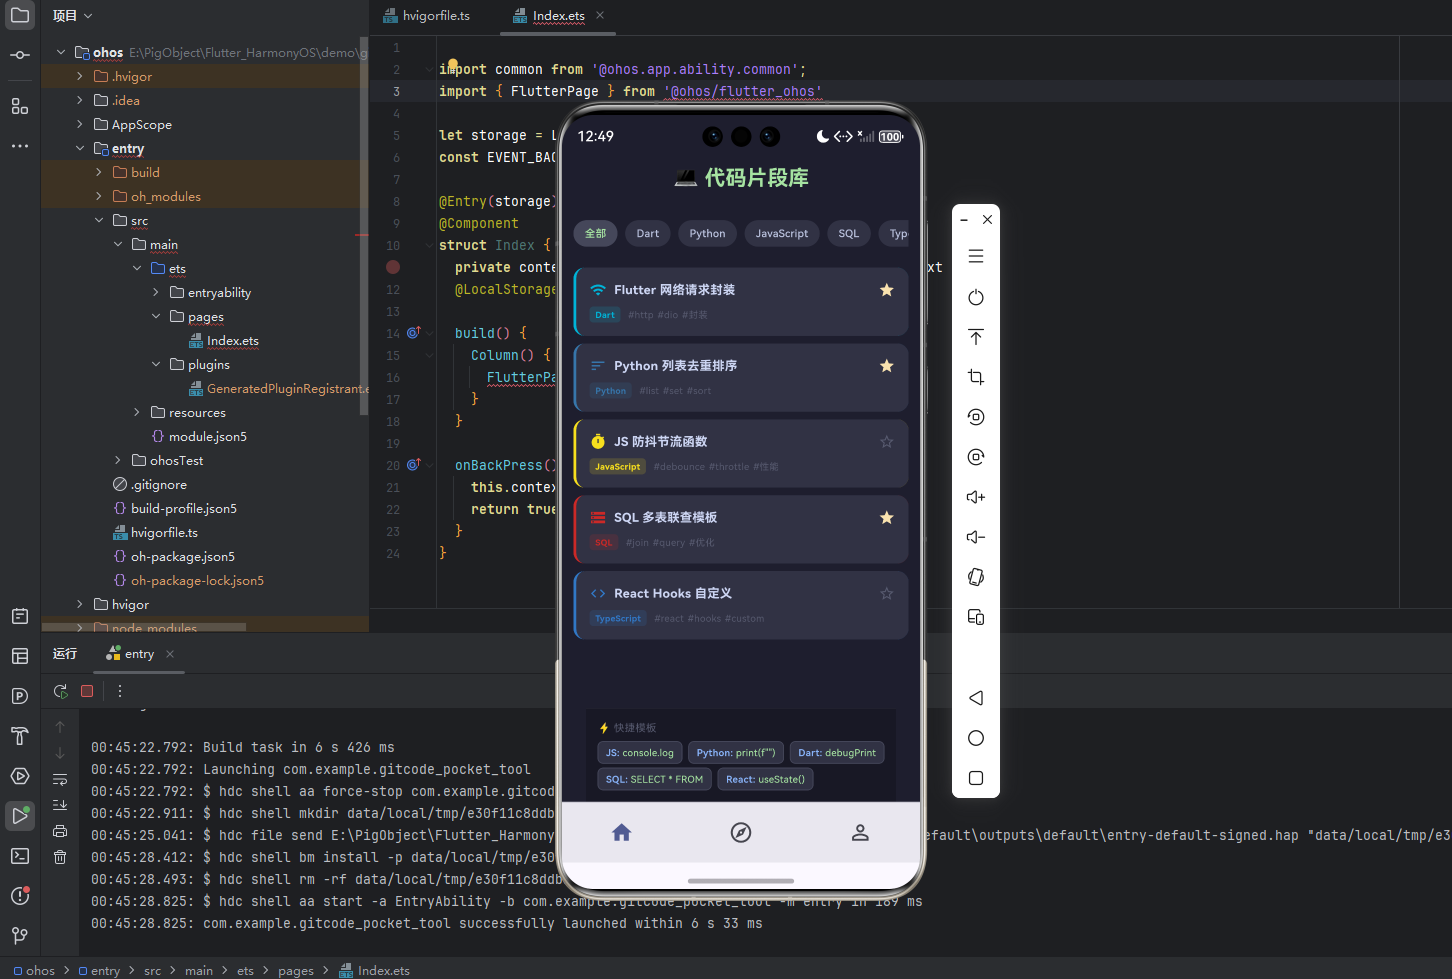Expand the .idea folder

pyautogui.click(x=80, y=100)
